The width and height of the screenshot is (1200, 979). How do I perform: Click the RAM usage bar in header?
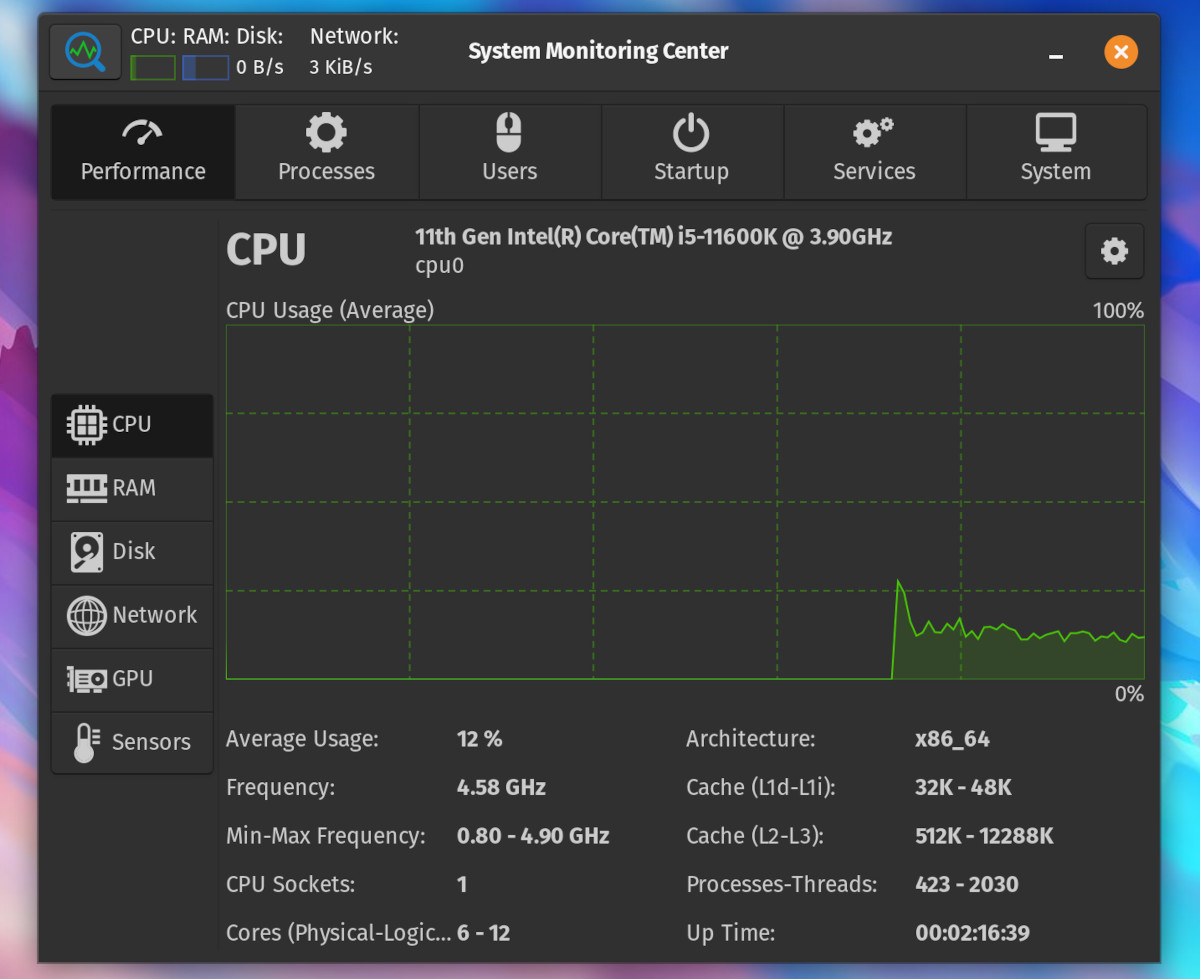tap(205, 68)
